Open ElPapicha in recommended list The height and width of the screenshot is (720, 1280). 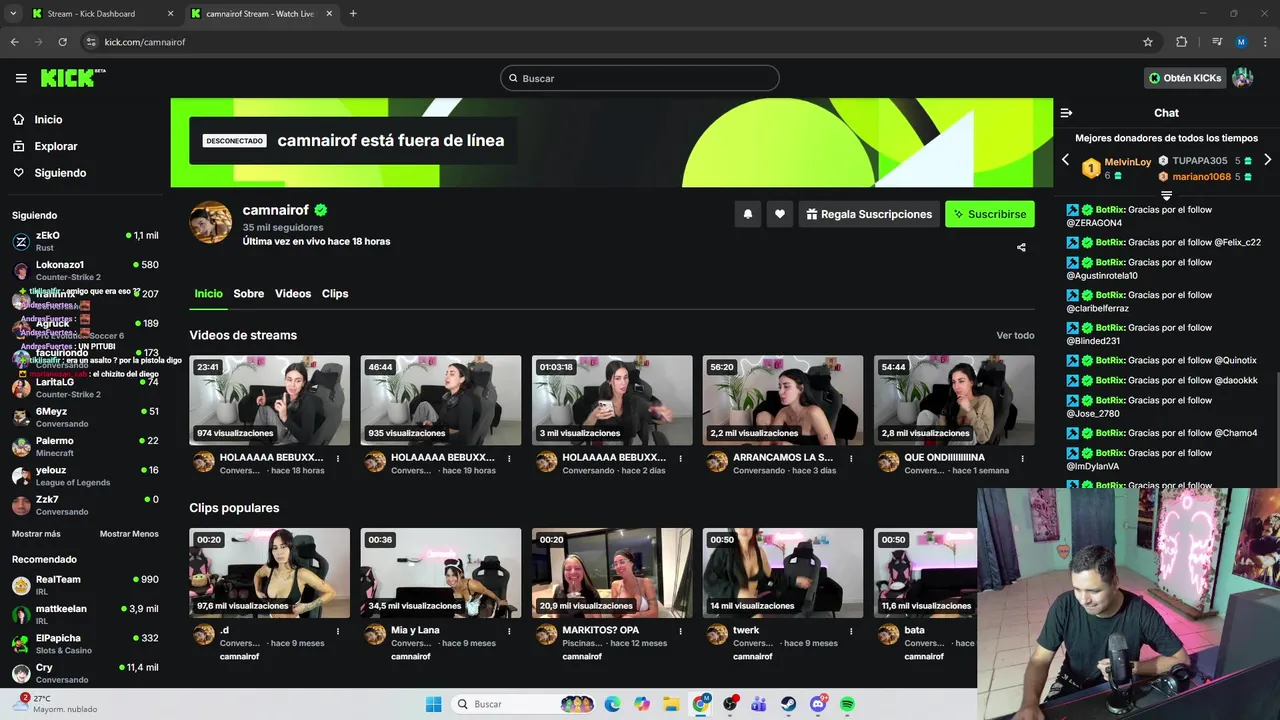85,644
